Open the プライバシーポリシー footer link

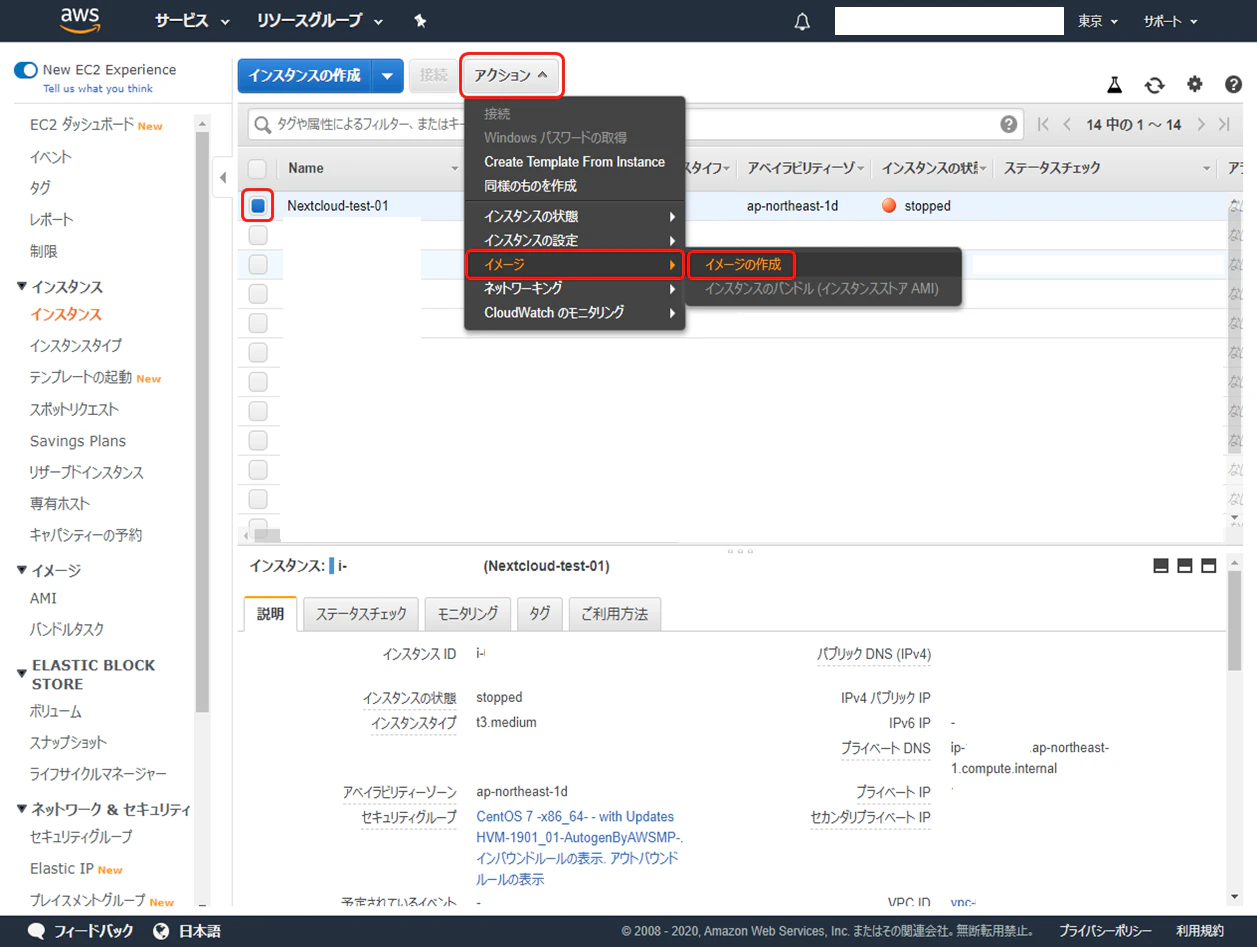(x=1105, y=931)
